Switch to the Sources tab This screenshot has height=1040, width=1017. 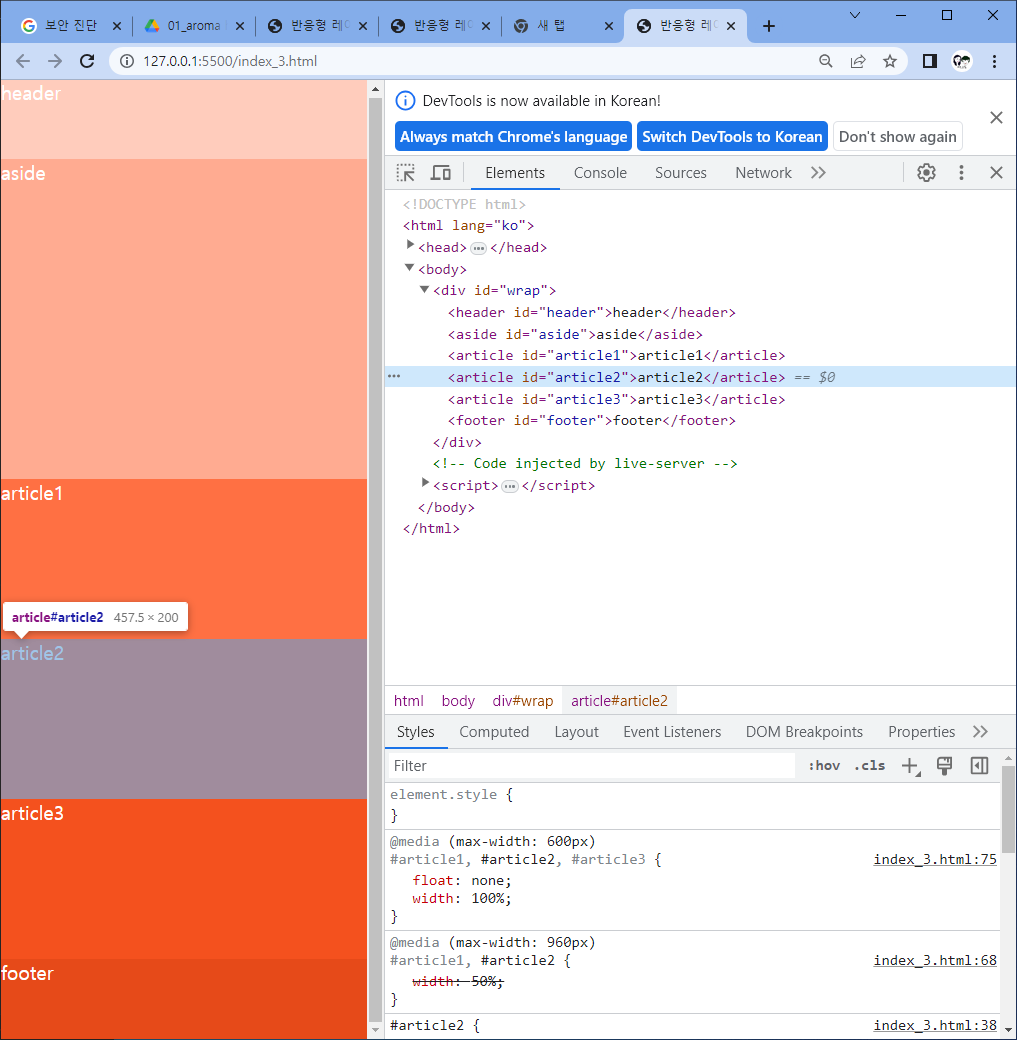coord(681,173)
